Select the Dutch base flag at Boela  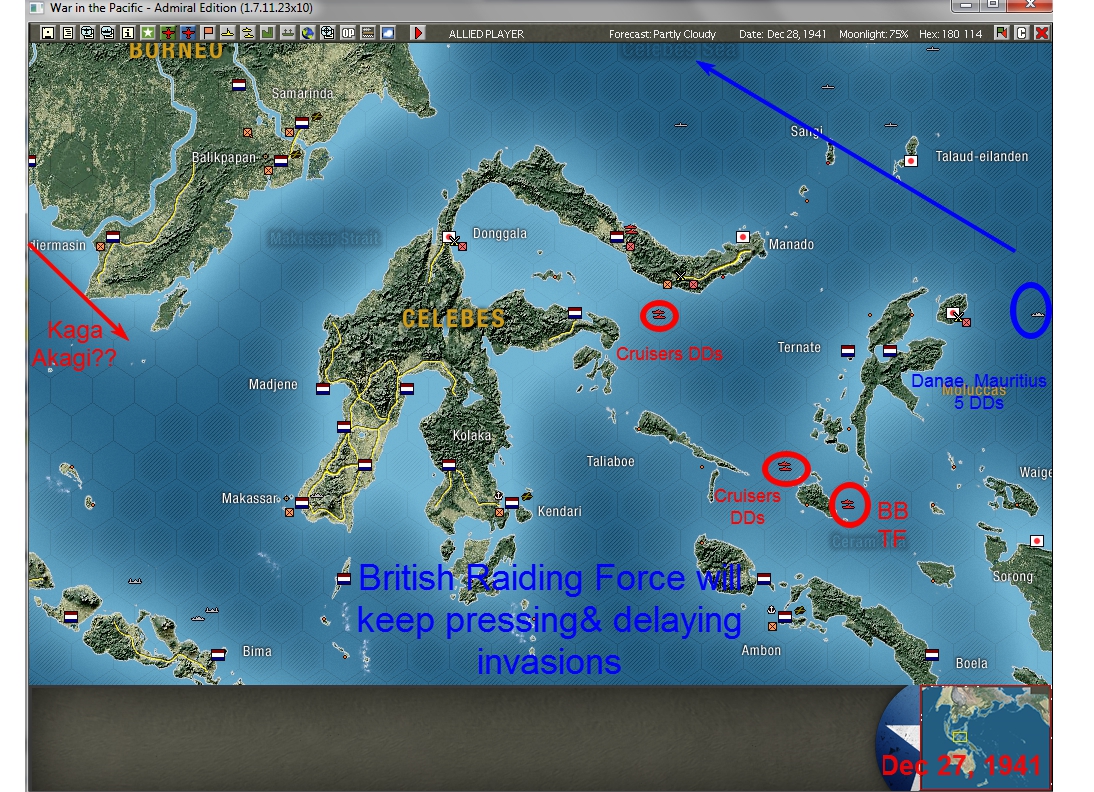click(x=932, y=655)
